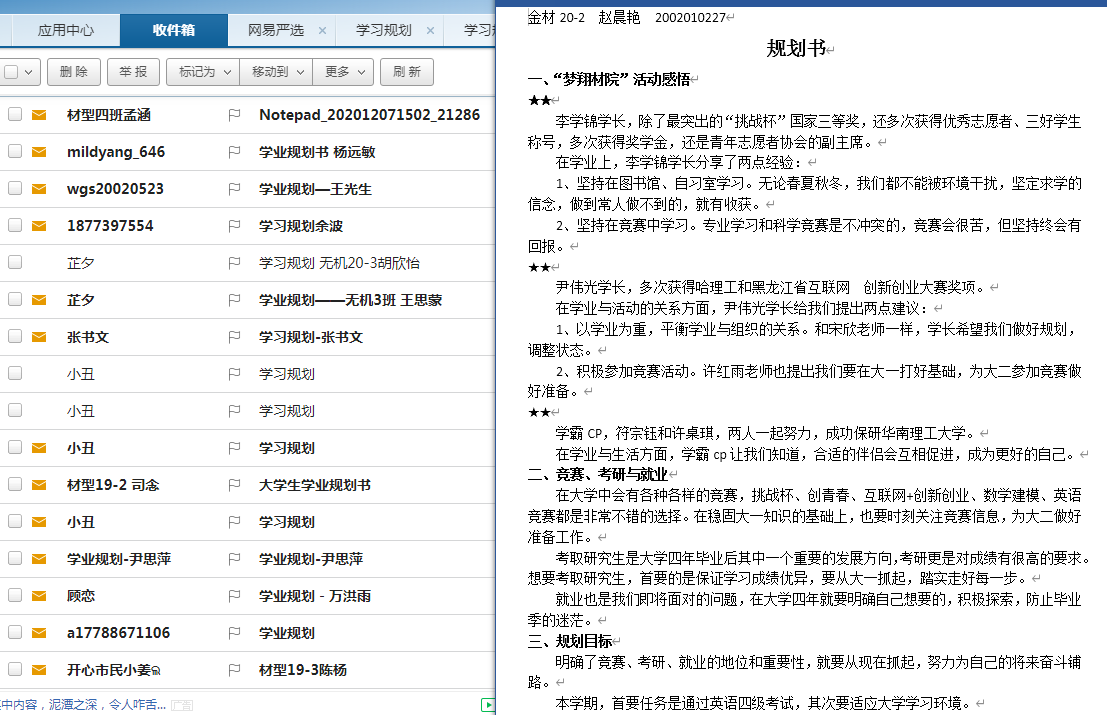Click the flag icon for a17788671106's email

pyautogui.click(x=235, y=633)
